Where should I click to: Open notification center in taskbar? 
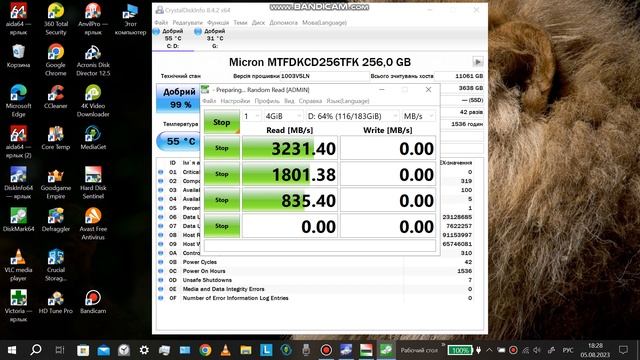coord(623,350)
